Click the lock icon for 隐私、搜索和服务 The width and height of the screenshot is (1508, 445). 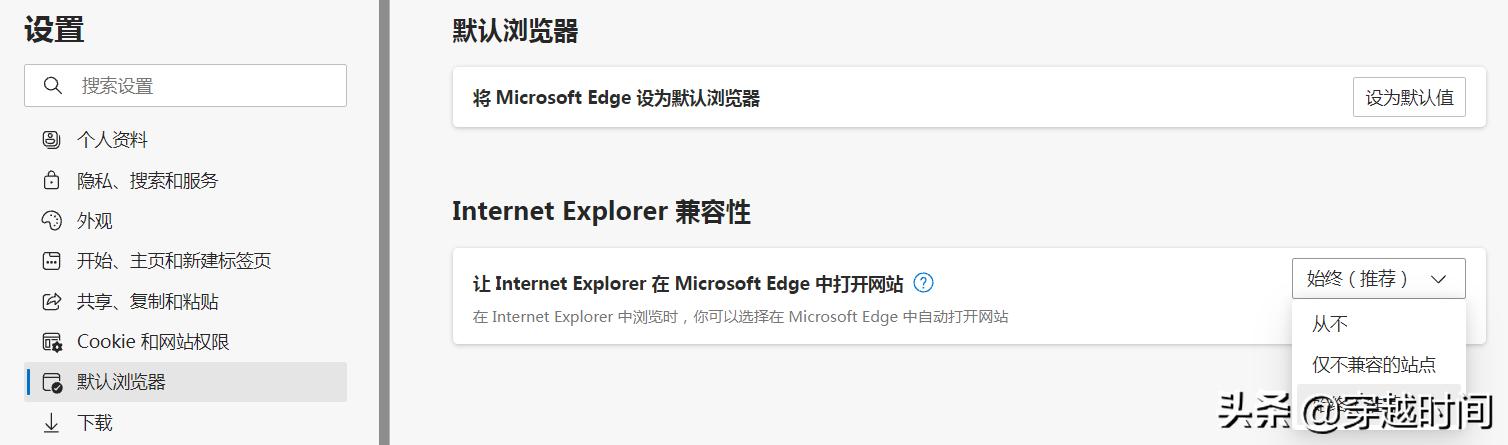click(x=52, y=181)
